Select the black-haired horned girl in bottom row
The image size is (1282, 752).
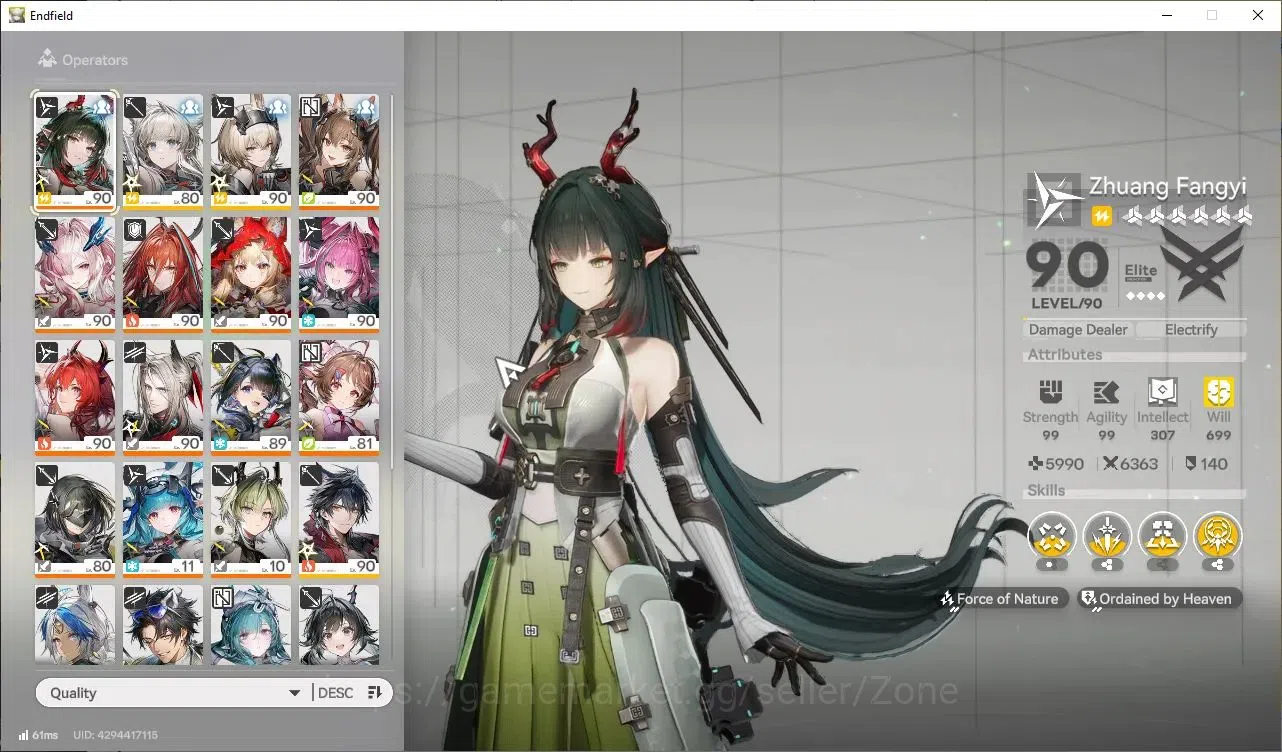pos(339,625)
